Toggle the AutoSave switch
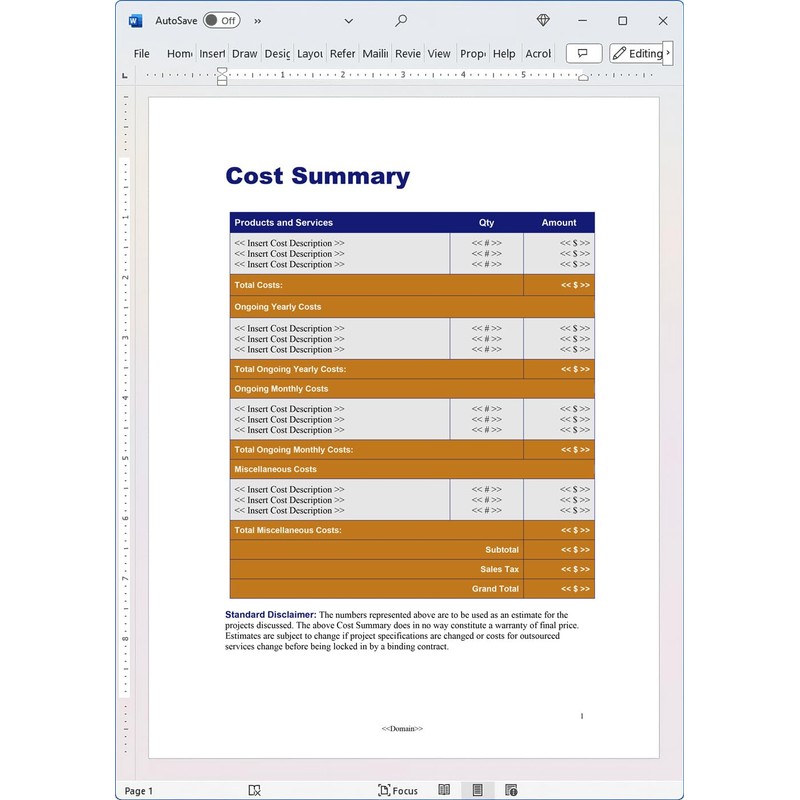The width and height of the screenshot is (800, 800). pyautogui.click(x=221, y=20)
